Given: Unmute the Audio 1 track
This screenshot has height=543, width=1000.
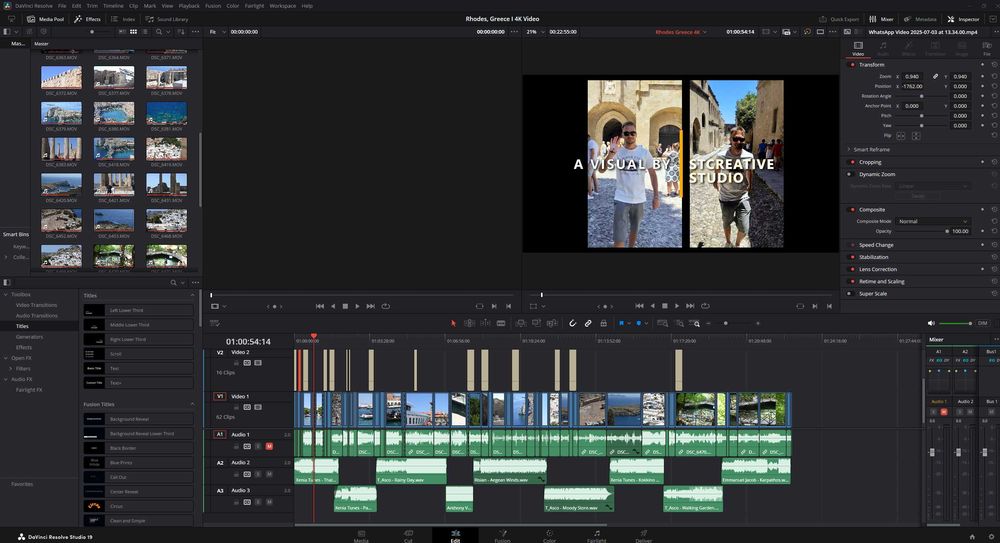Looking at the screenshot, I should (x=269, y=445).
